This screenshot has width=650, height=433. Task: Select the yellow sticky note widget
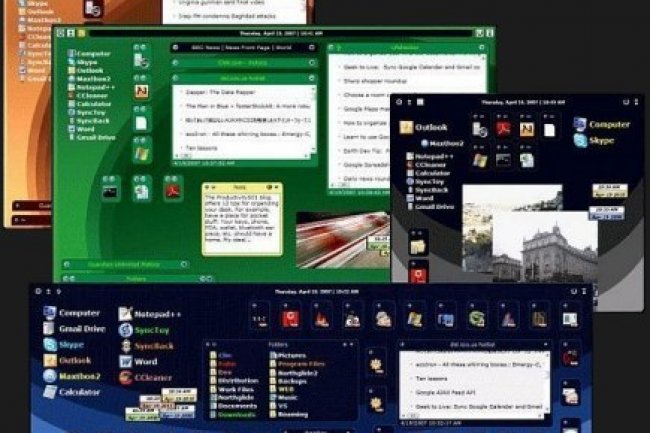coord(240,218)
